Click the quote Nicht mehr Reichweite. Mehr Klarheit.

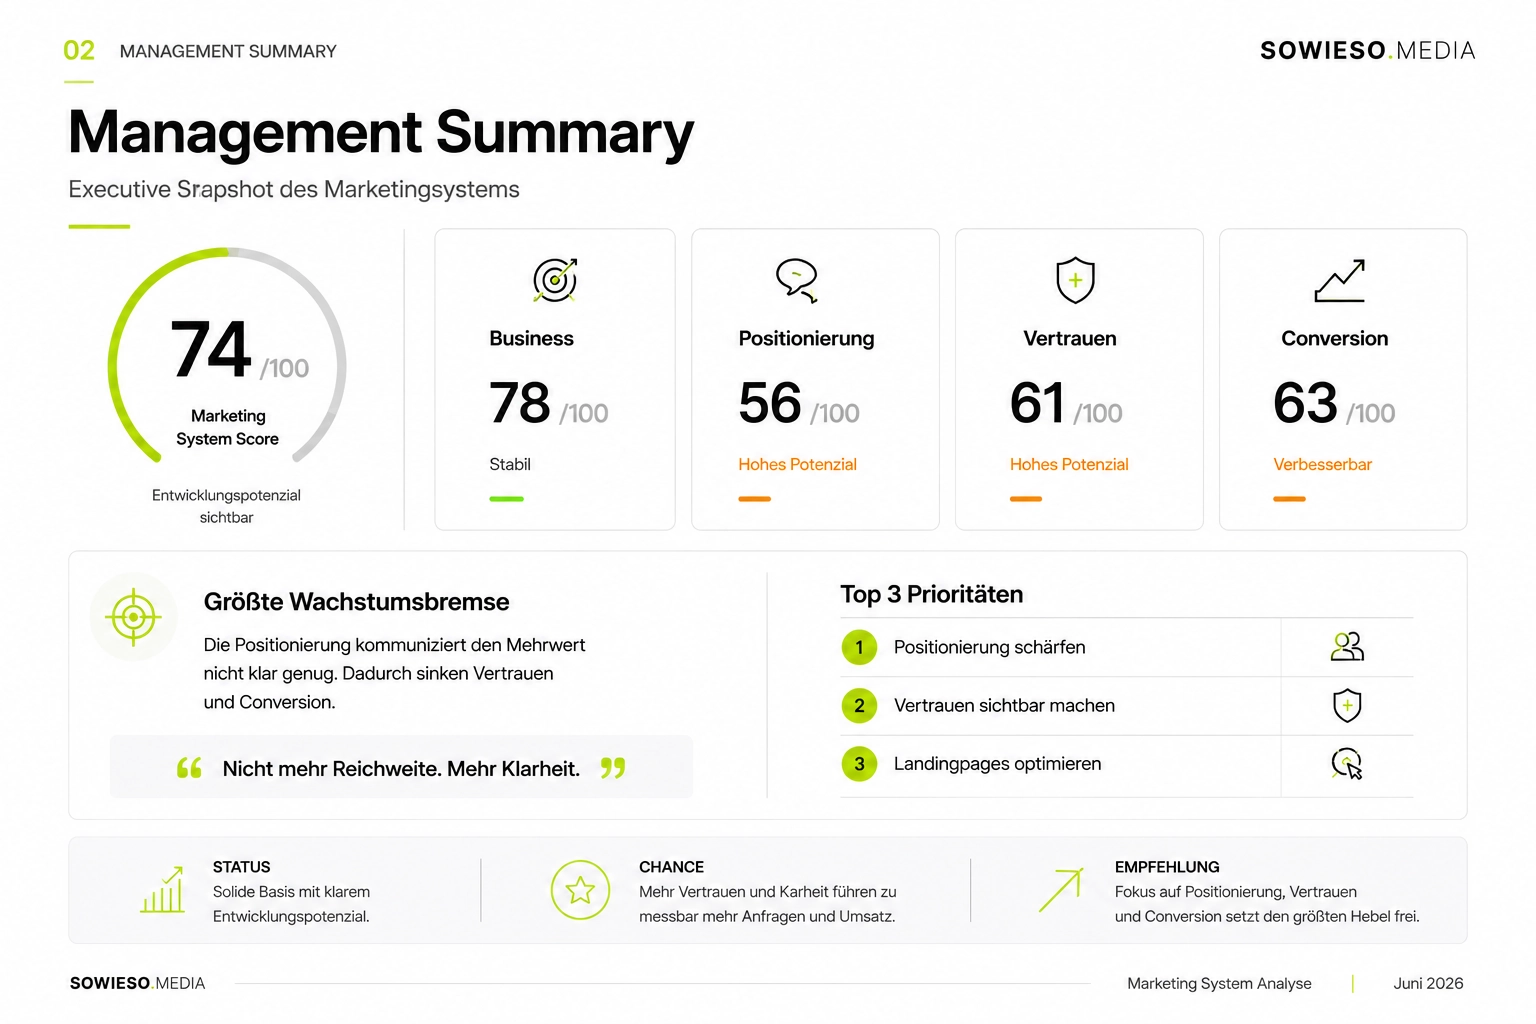401,768
